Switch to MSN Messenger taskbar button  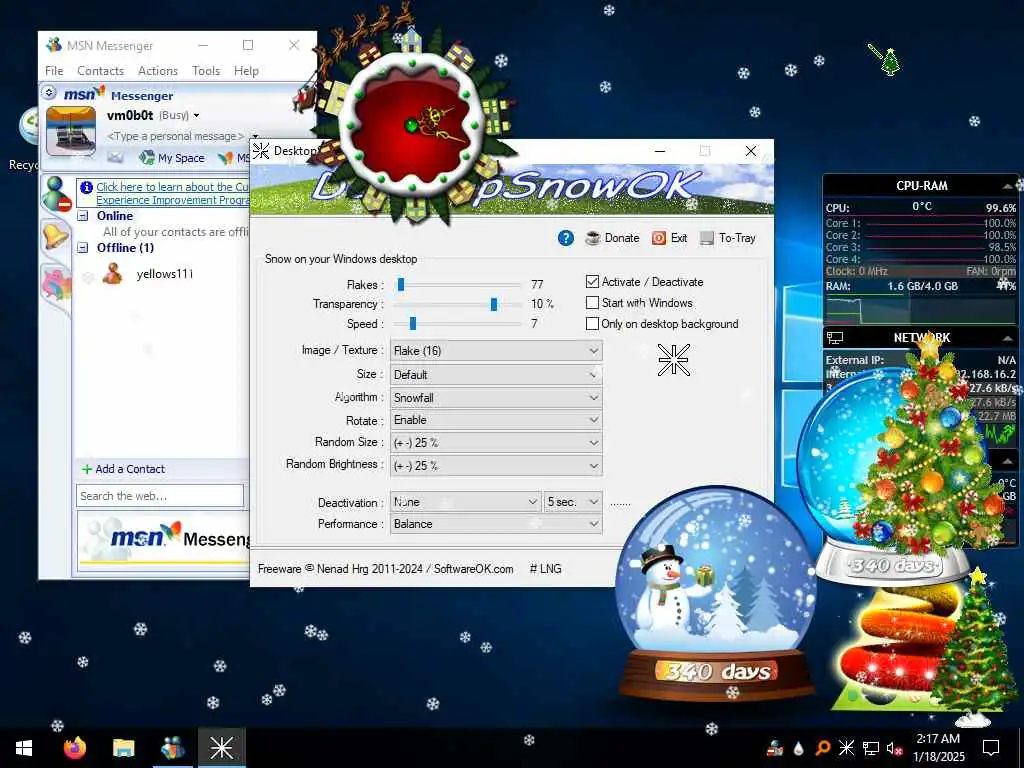(x=172, y=748)
